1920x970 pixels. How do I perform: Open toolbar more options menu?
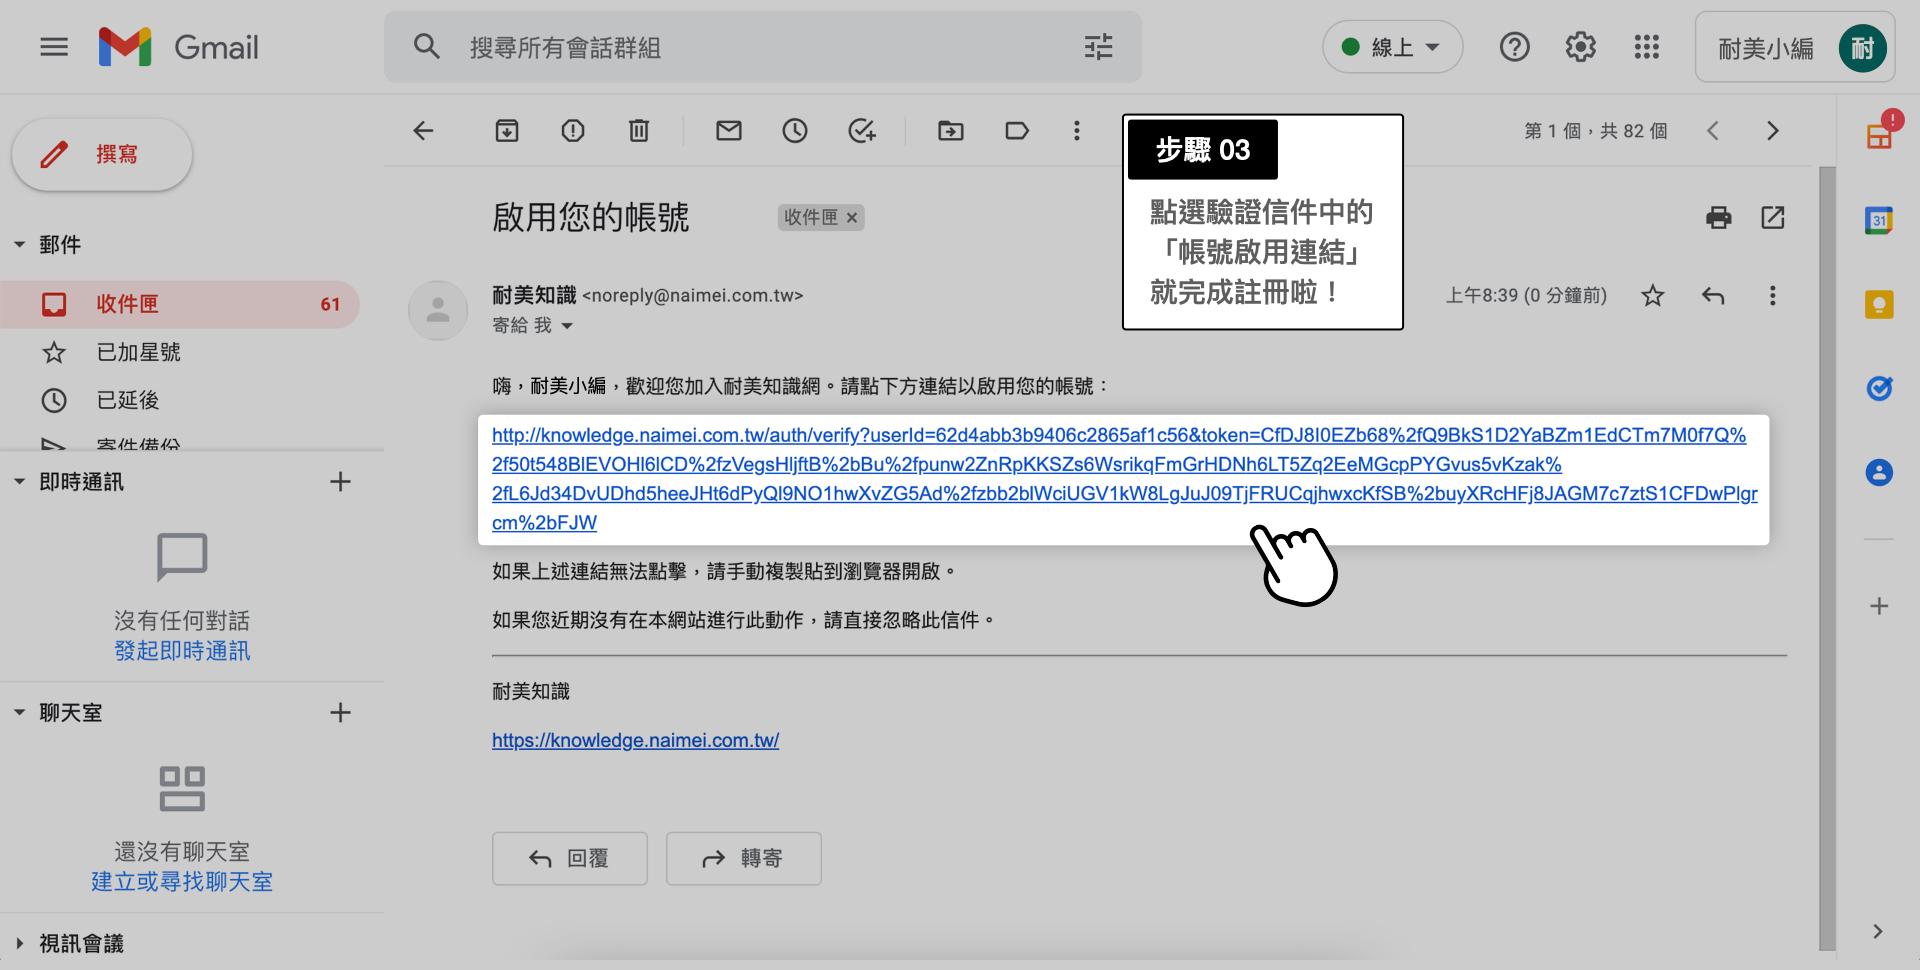click(1077, 131)
